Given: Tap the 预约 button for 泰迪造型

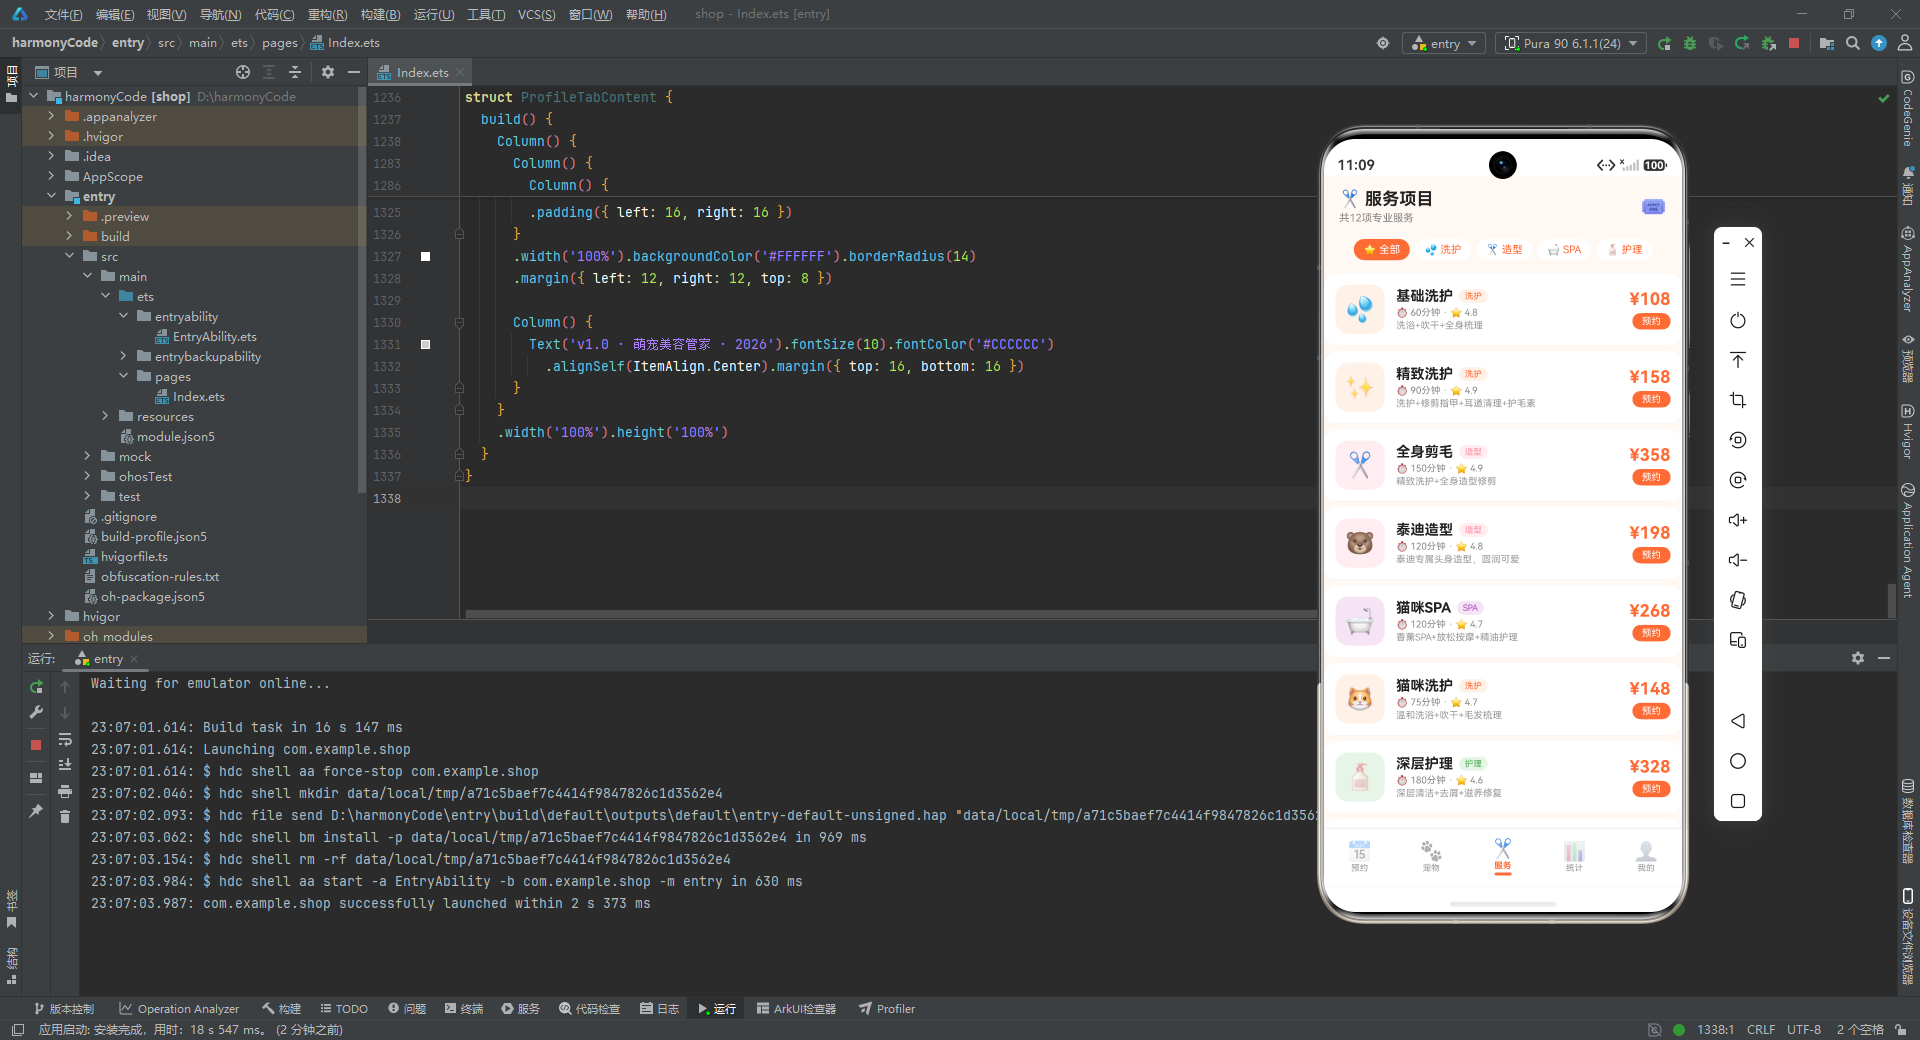Looking at the screenshot, I should [x=1651, y=555].
